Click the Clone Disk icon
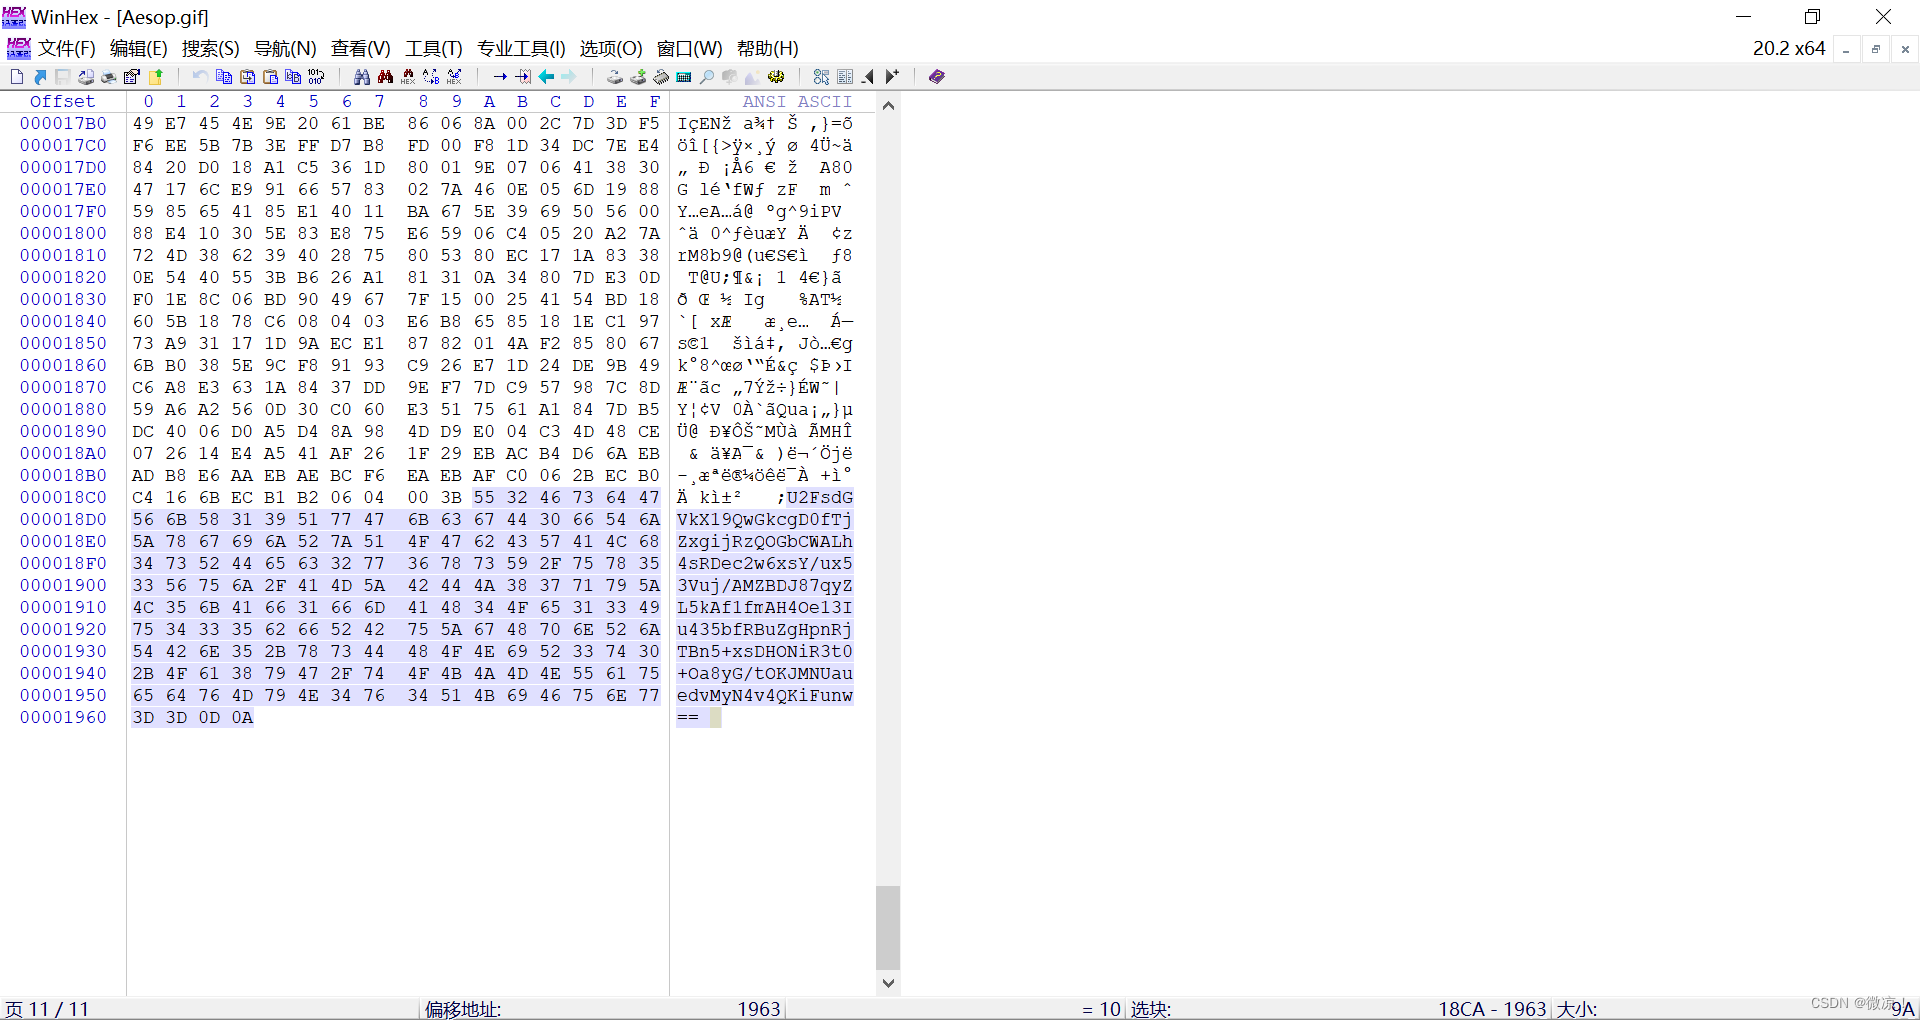Image resolution: width=1920 pixels, height=1020 pixels. pyautogui.click(x=638, y=76)
